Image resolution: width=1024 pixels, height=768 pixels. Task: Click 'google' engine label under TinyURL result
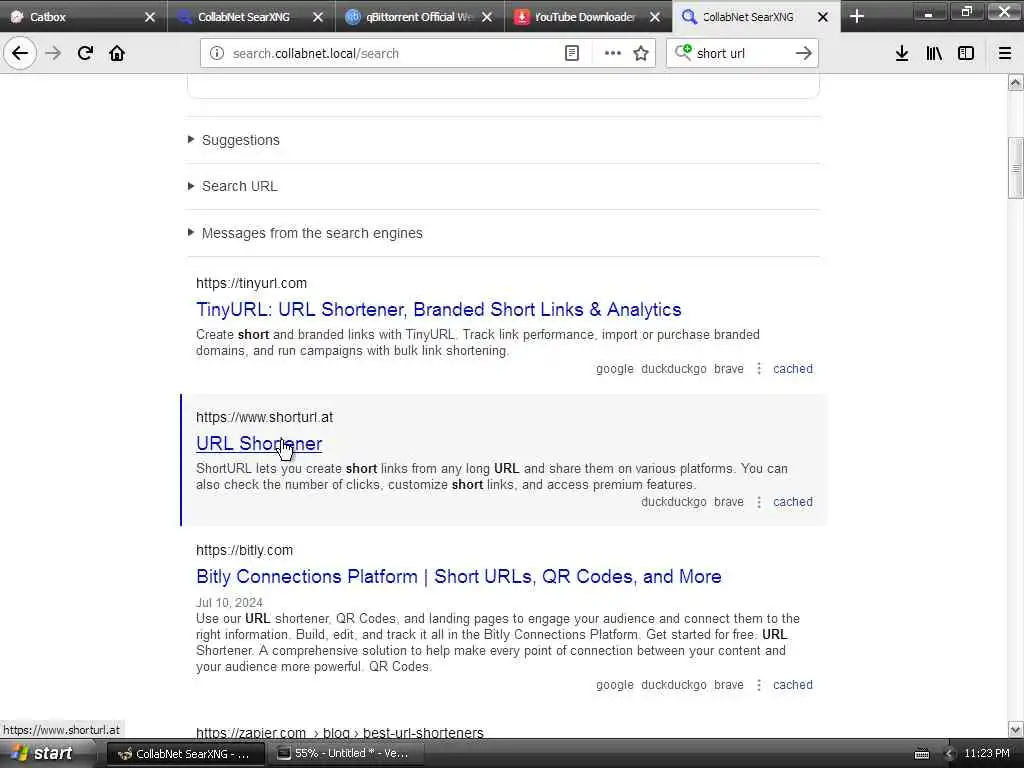(x=615, y=369)
